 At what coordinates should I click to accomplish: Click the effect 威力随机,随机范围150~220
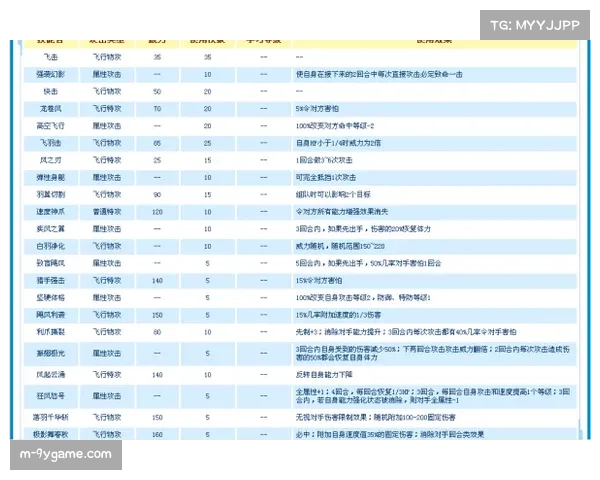click(340, 246)
